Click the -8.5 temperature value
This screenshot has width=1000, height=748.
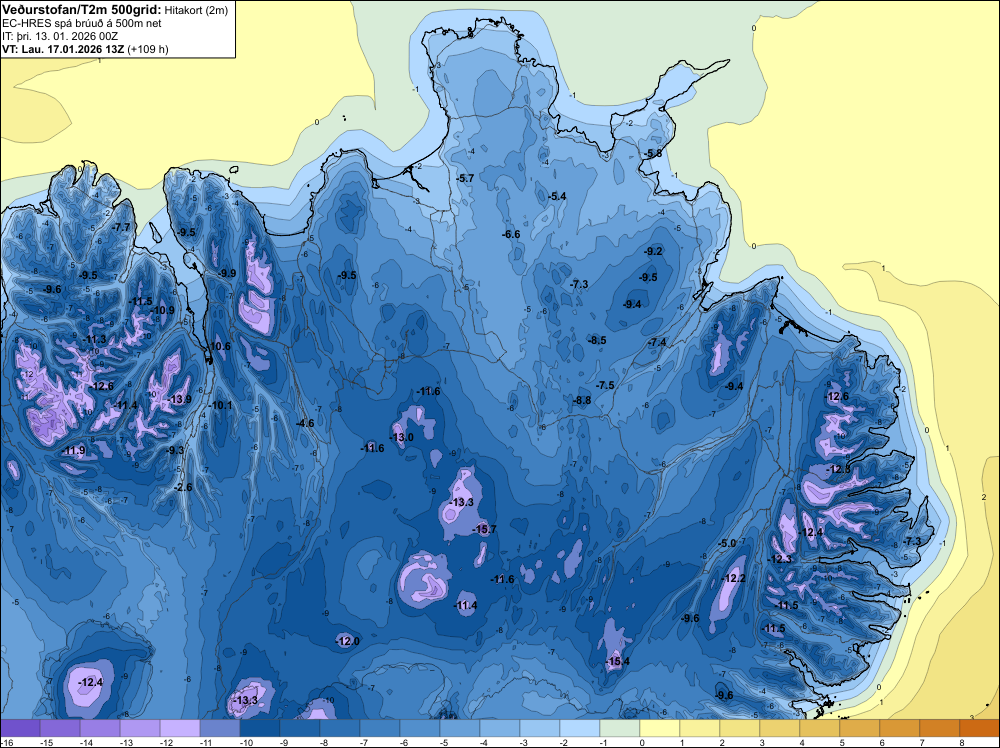597,341
